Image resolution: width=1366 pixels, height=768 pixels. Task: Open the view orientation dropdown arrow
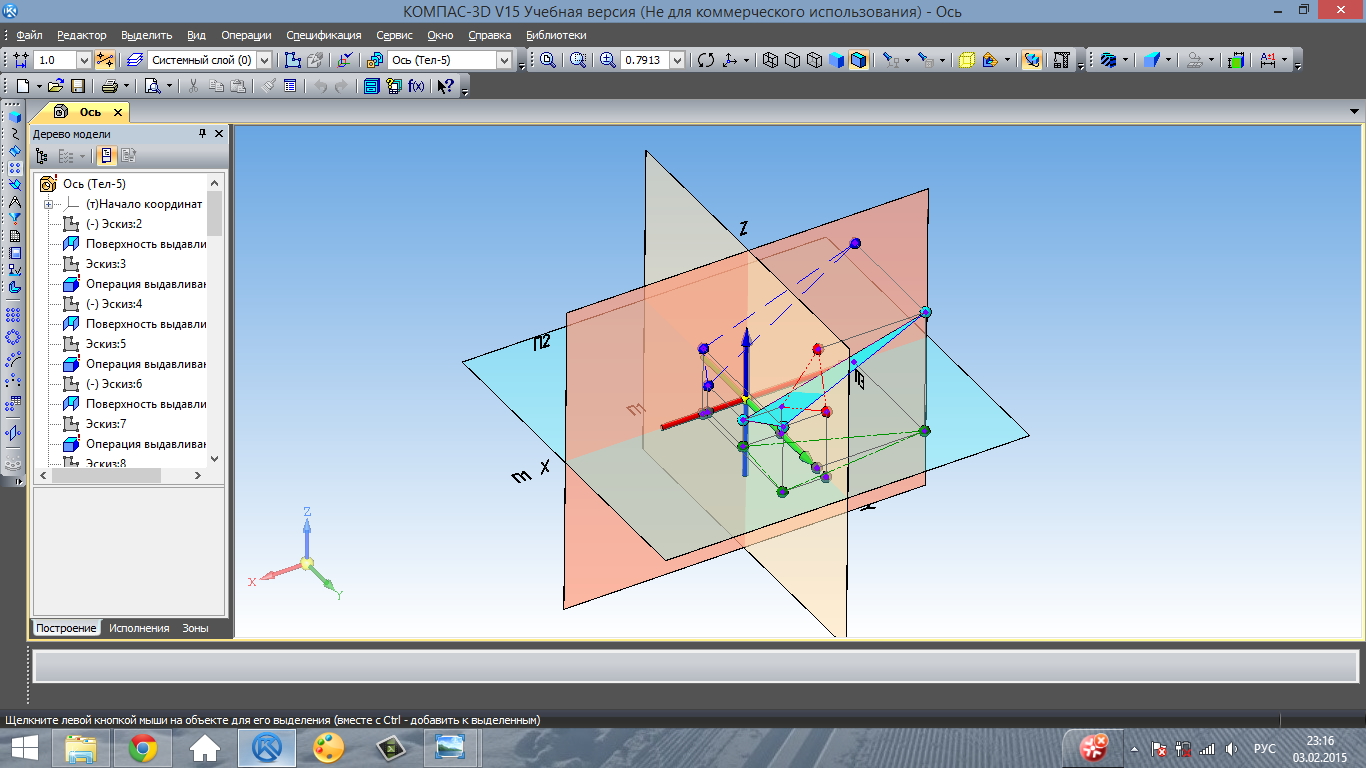tap(746, 60)
